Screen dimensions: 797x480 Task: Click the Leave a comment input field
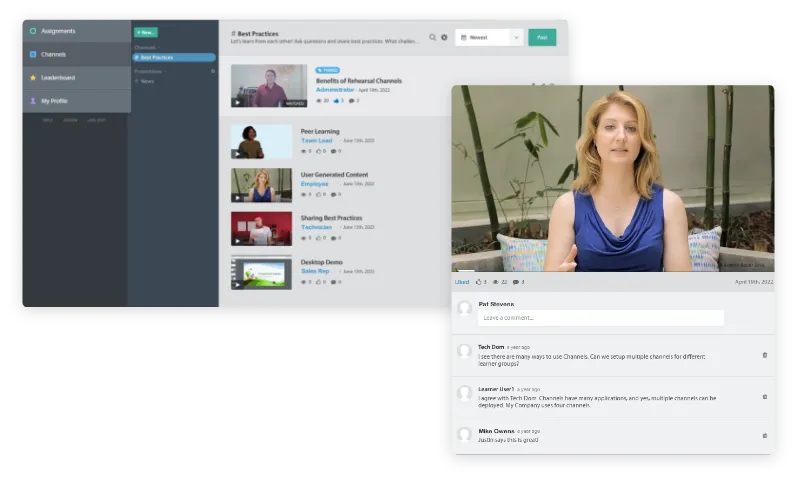click(x=600, y=317)
